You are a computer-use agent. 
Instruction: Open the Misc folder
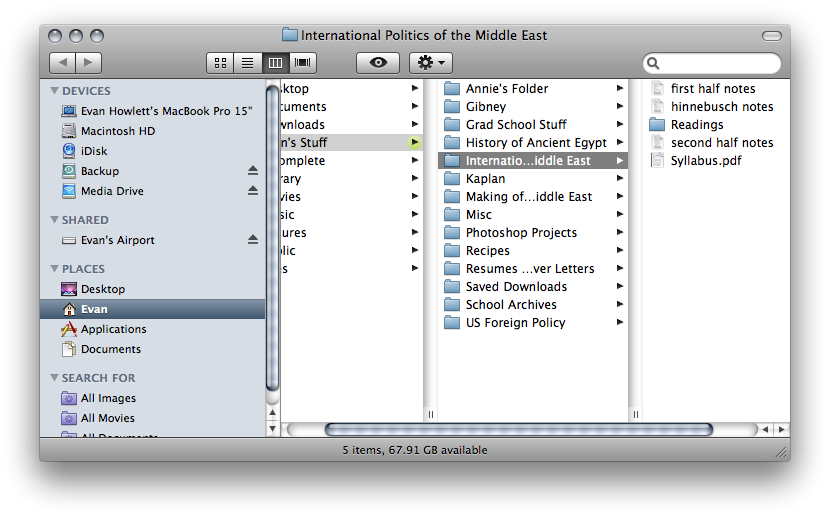[x=533, y=214]
